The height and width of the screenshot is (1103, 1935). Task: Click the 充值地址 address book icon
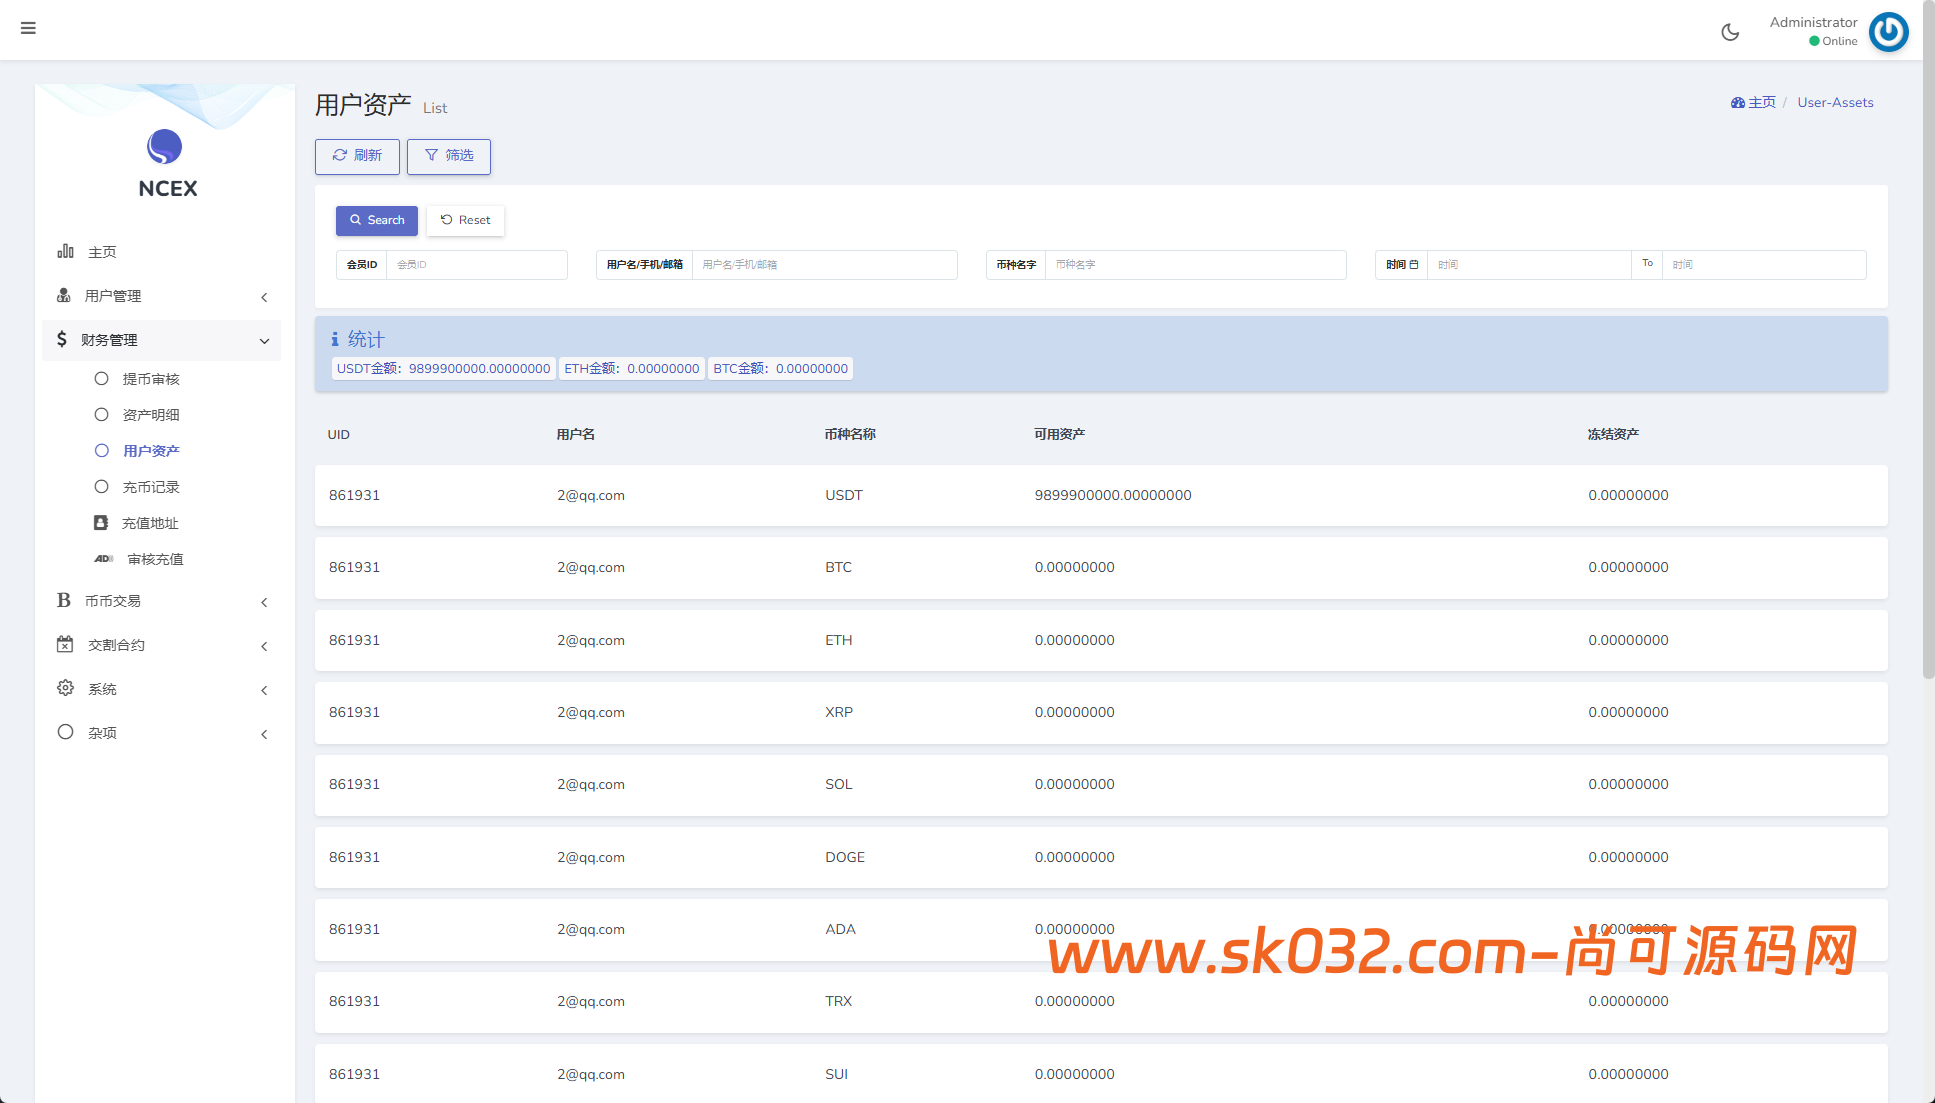click(x=101, y=523)
